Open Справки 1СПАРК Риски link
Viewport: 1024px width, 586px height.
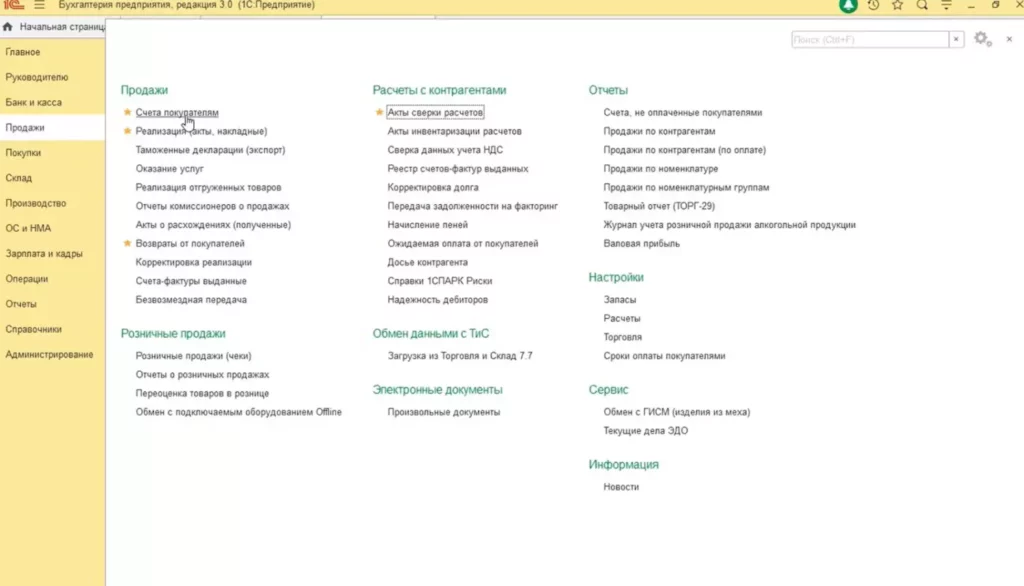(440, 281)
